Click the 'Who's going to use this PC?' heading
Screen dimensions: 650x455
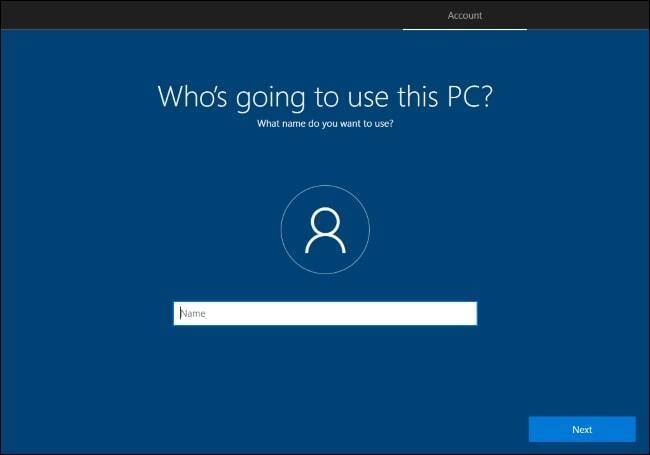tap(325, 97)
